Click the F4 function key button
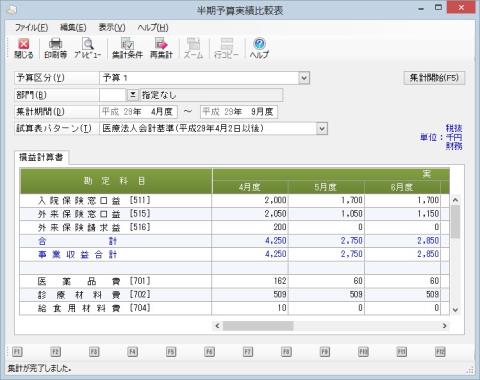Image resolution: width=480 pixels, height=380 pixels. [133, 352]
